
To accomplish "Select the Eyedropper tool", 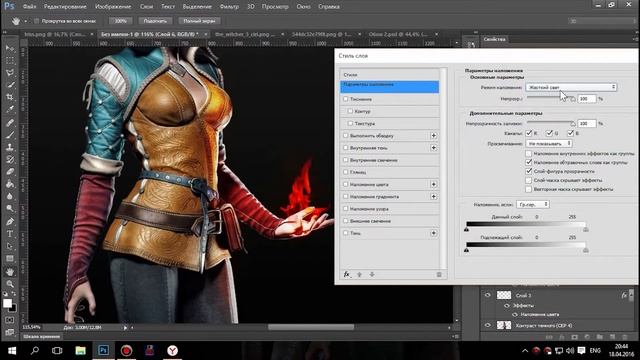I will 10,109.
